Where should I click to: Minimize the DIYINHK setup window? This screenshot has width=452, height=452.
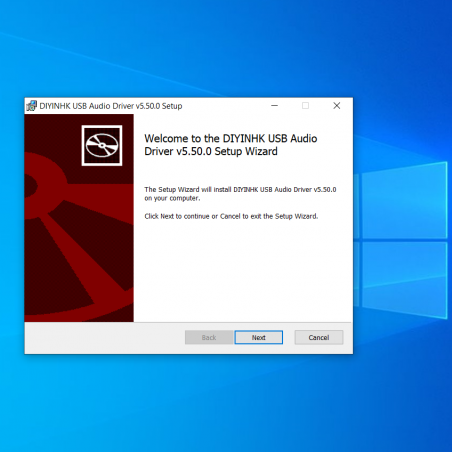pos(275,106)
